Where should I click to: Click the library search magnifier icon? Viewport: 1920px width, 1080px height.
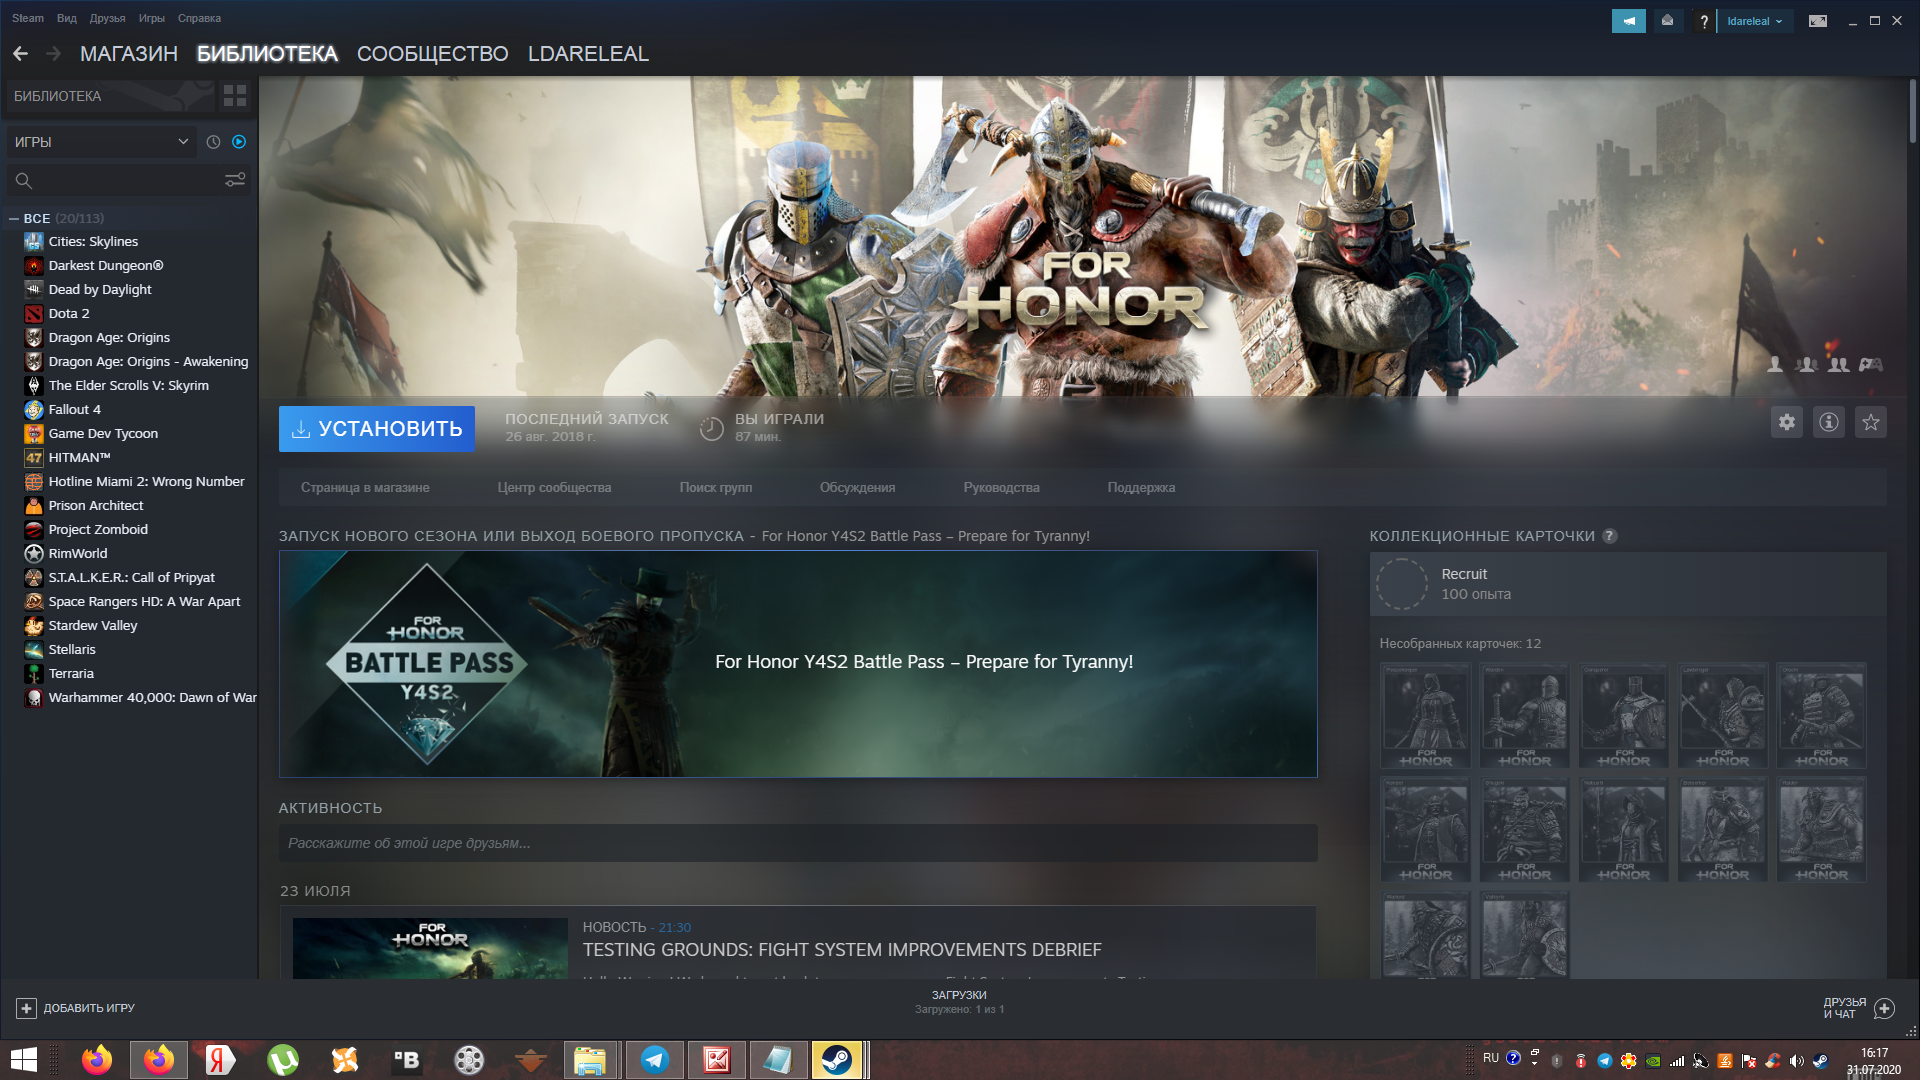(x=24, y=181)
